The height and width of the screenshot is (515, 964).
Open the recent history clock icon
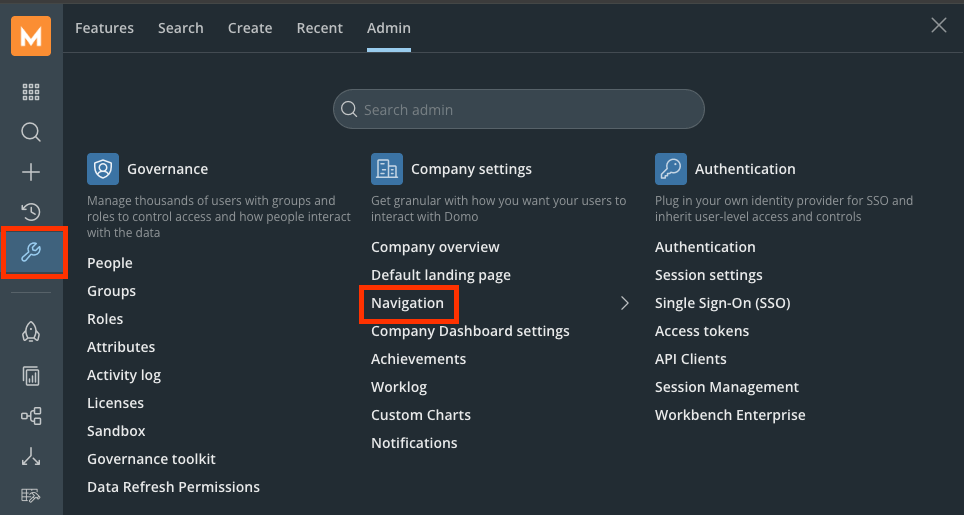click(31, 212)
